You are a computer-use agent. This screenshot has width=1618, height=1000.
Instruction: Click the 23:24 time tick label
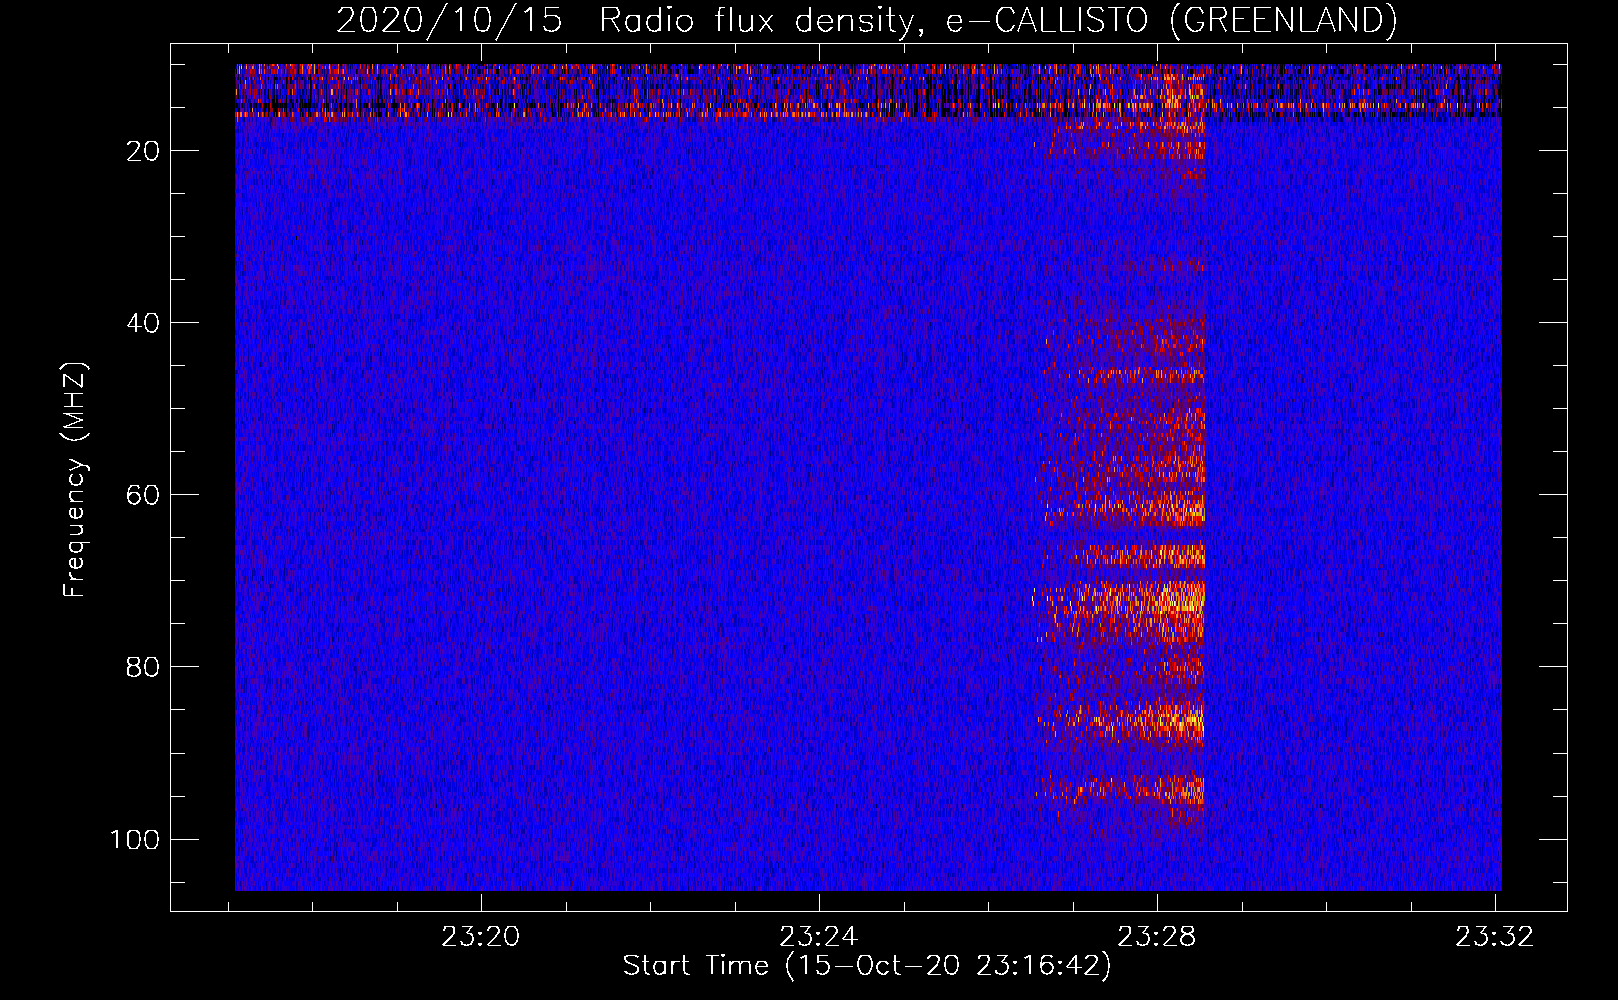819,937
